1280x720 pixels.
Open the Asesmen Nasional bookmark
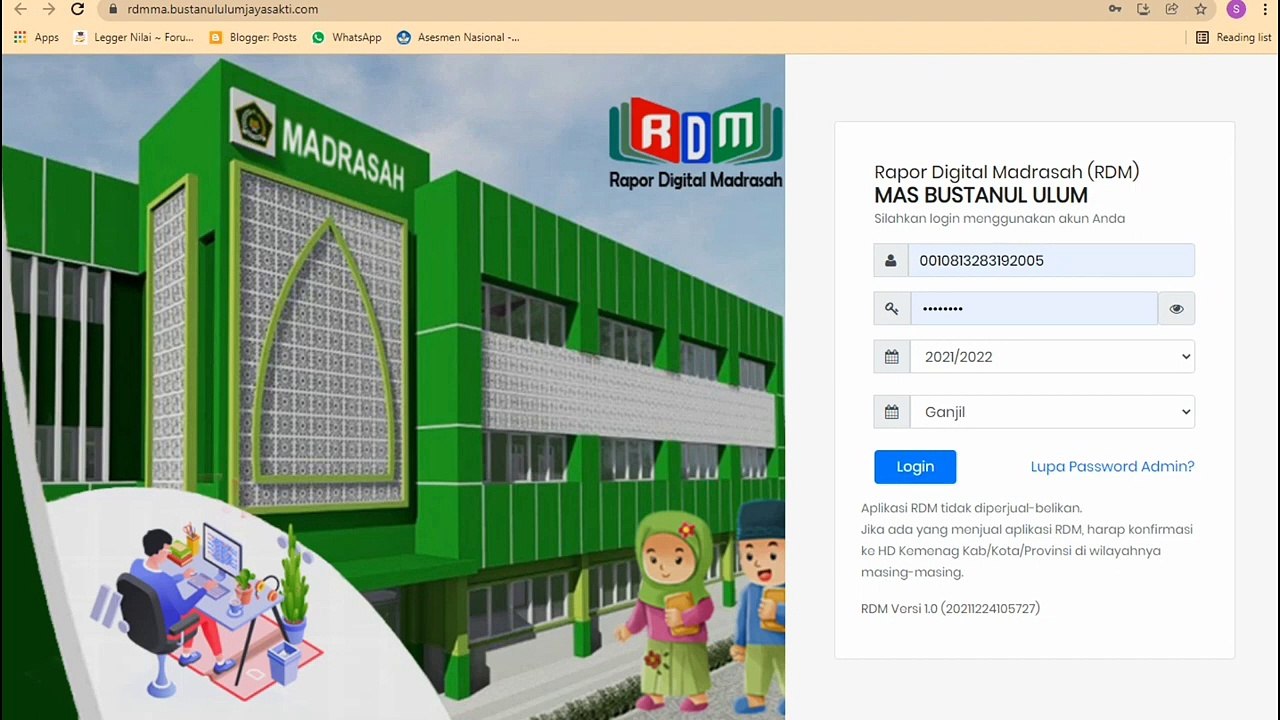pos(458,37)
